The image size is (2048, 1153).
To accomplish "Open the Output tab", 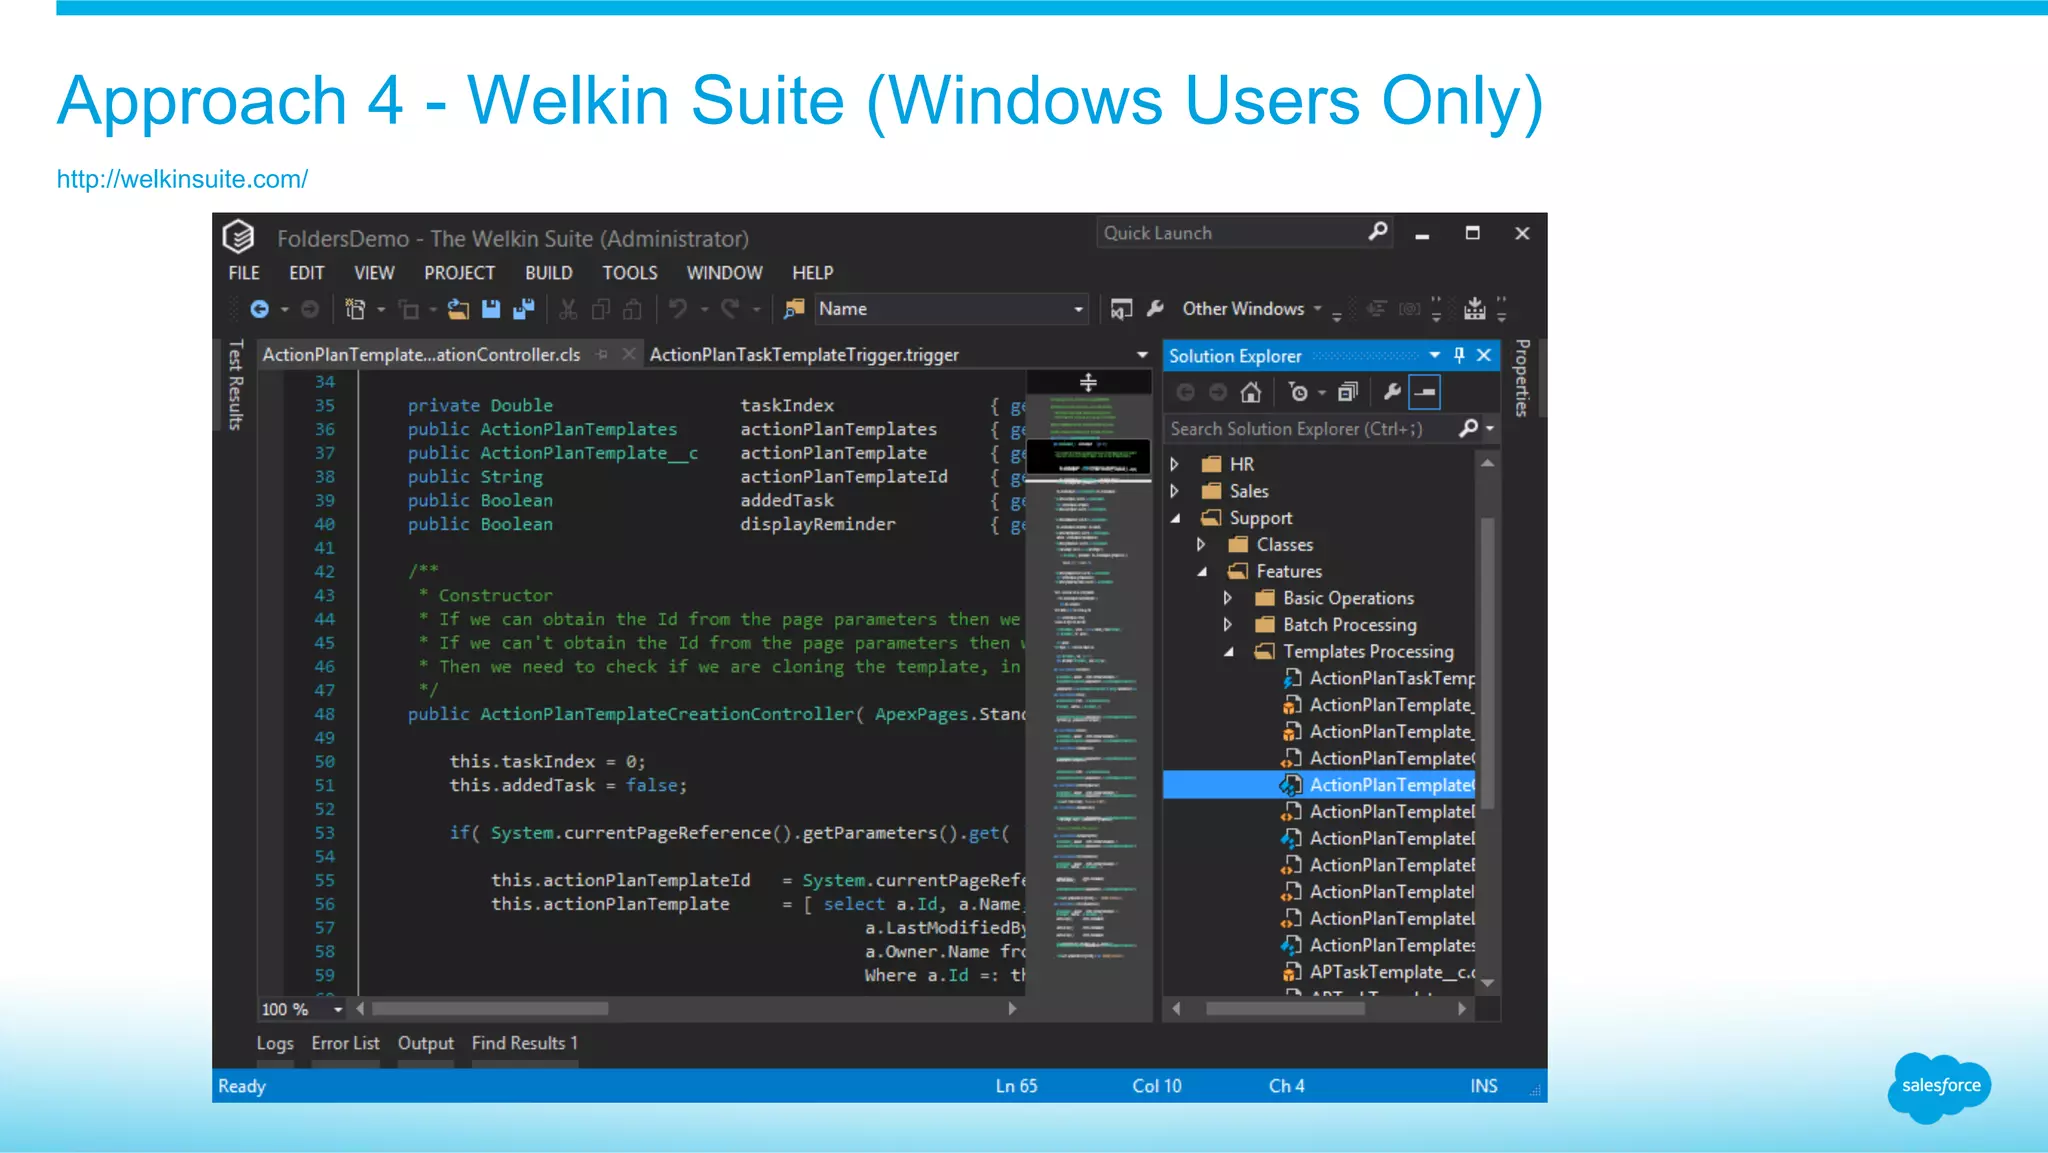I will pos(426,1043).
